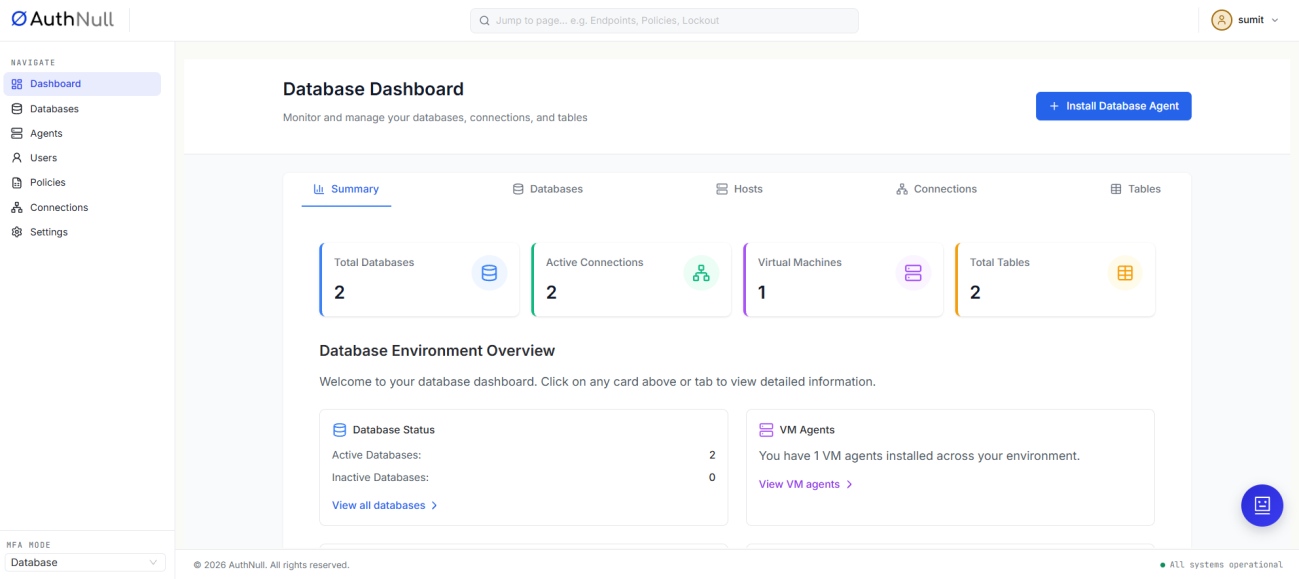Click the 2026 AuthNull copyright text
This screenshot has height=579, width=1299.
(271, 565)
